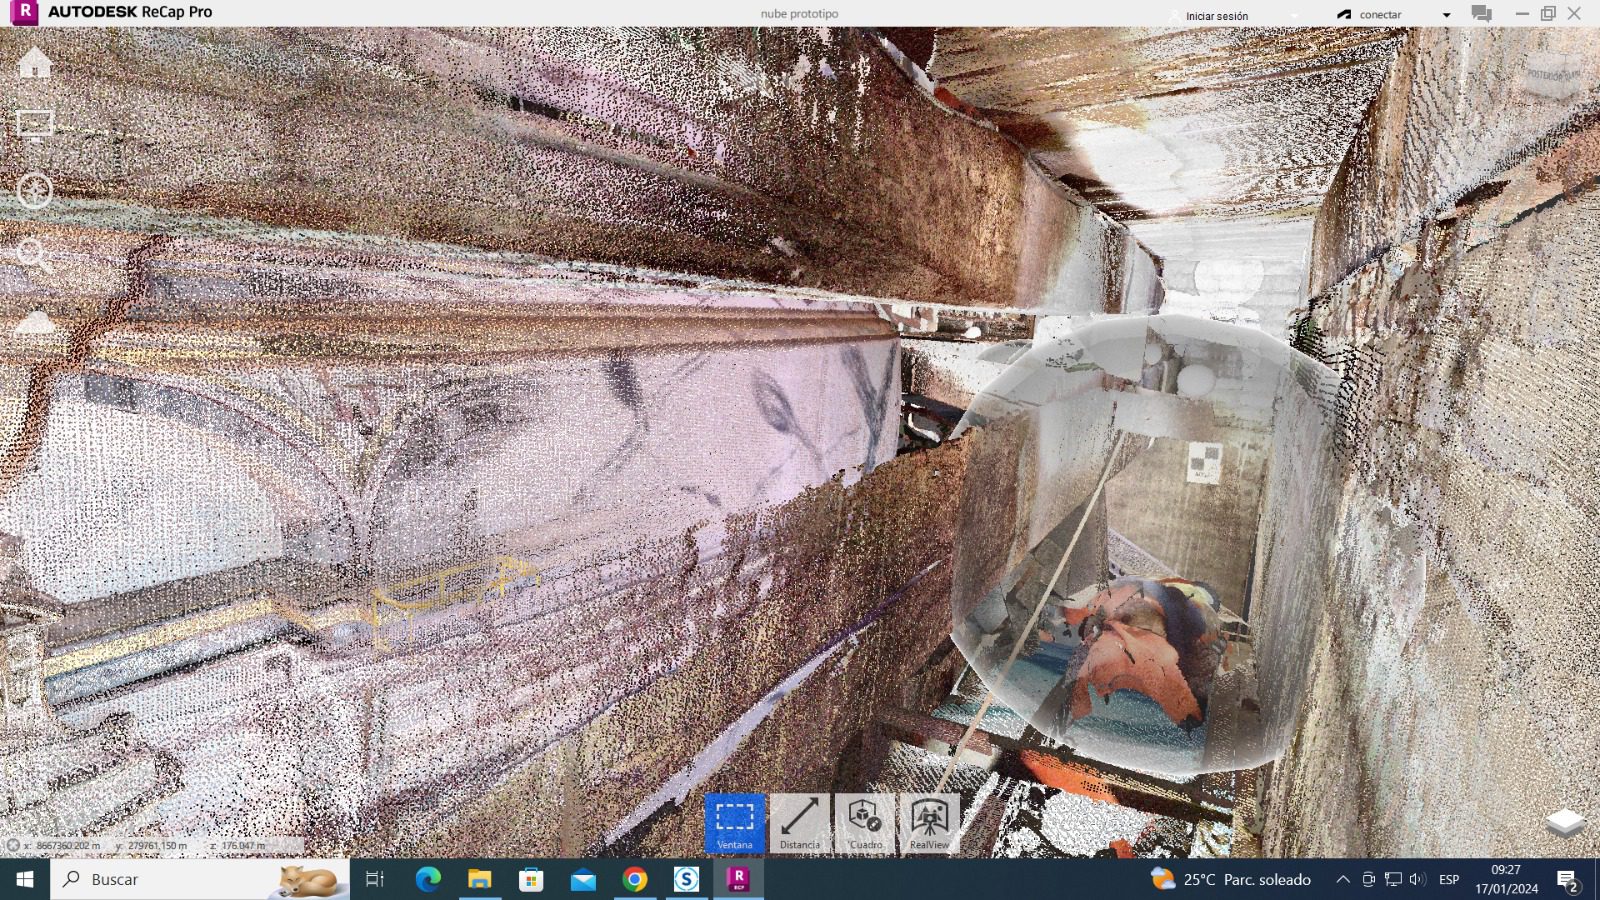Activate the Distancia measurement tool
1600x900 pixels.
click(800, 823)
